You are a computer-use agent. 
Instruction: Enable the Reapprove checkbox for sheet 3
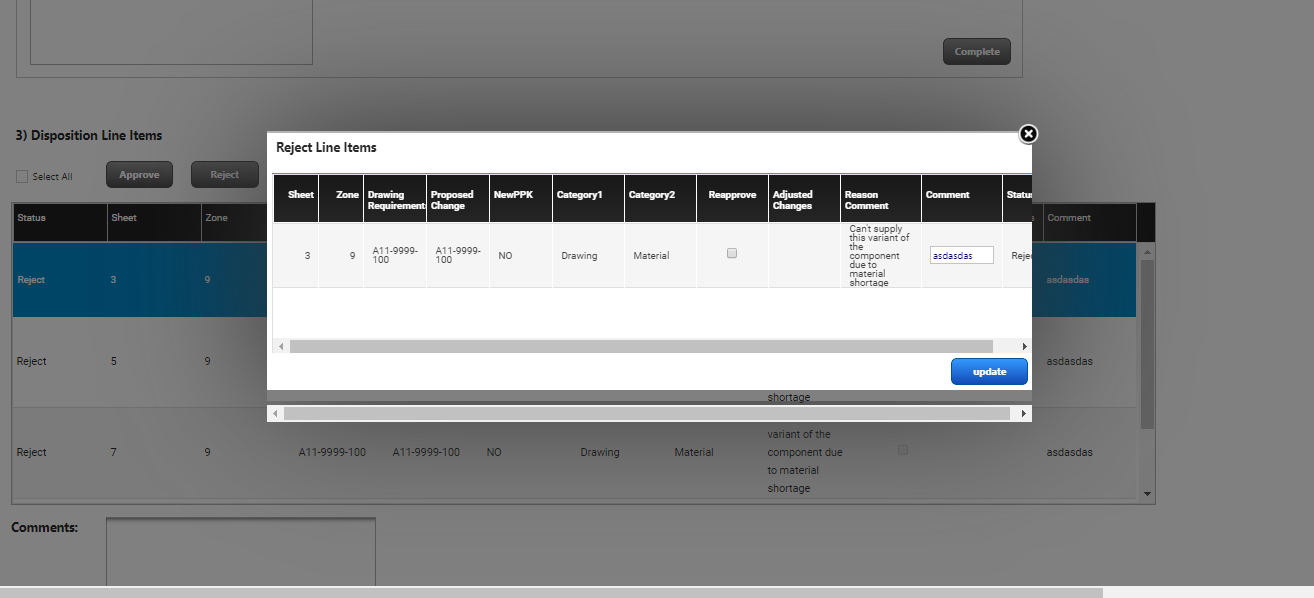click(731, 253)
